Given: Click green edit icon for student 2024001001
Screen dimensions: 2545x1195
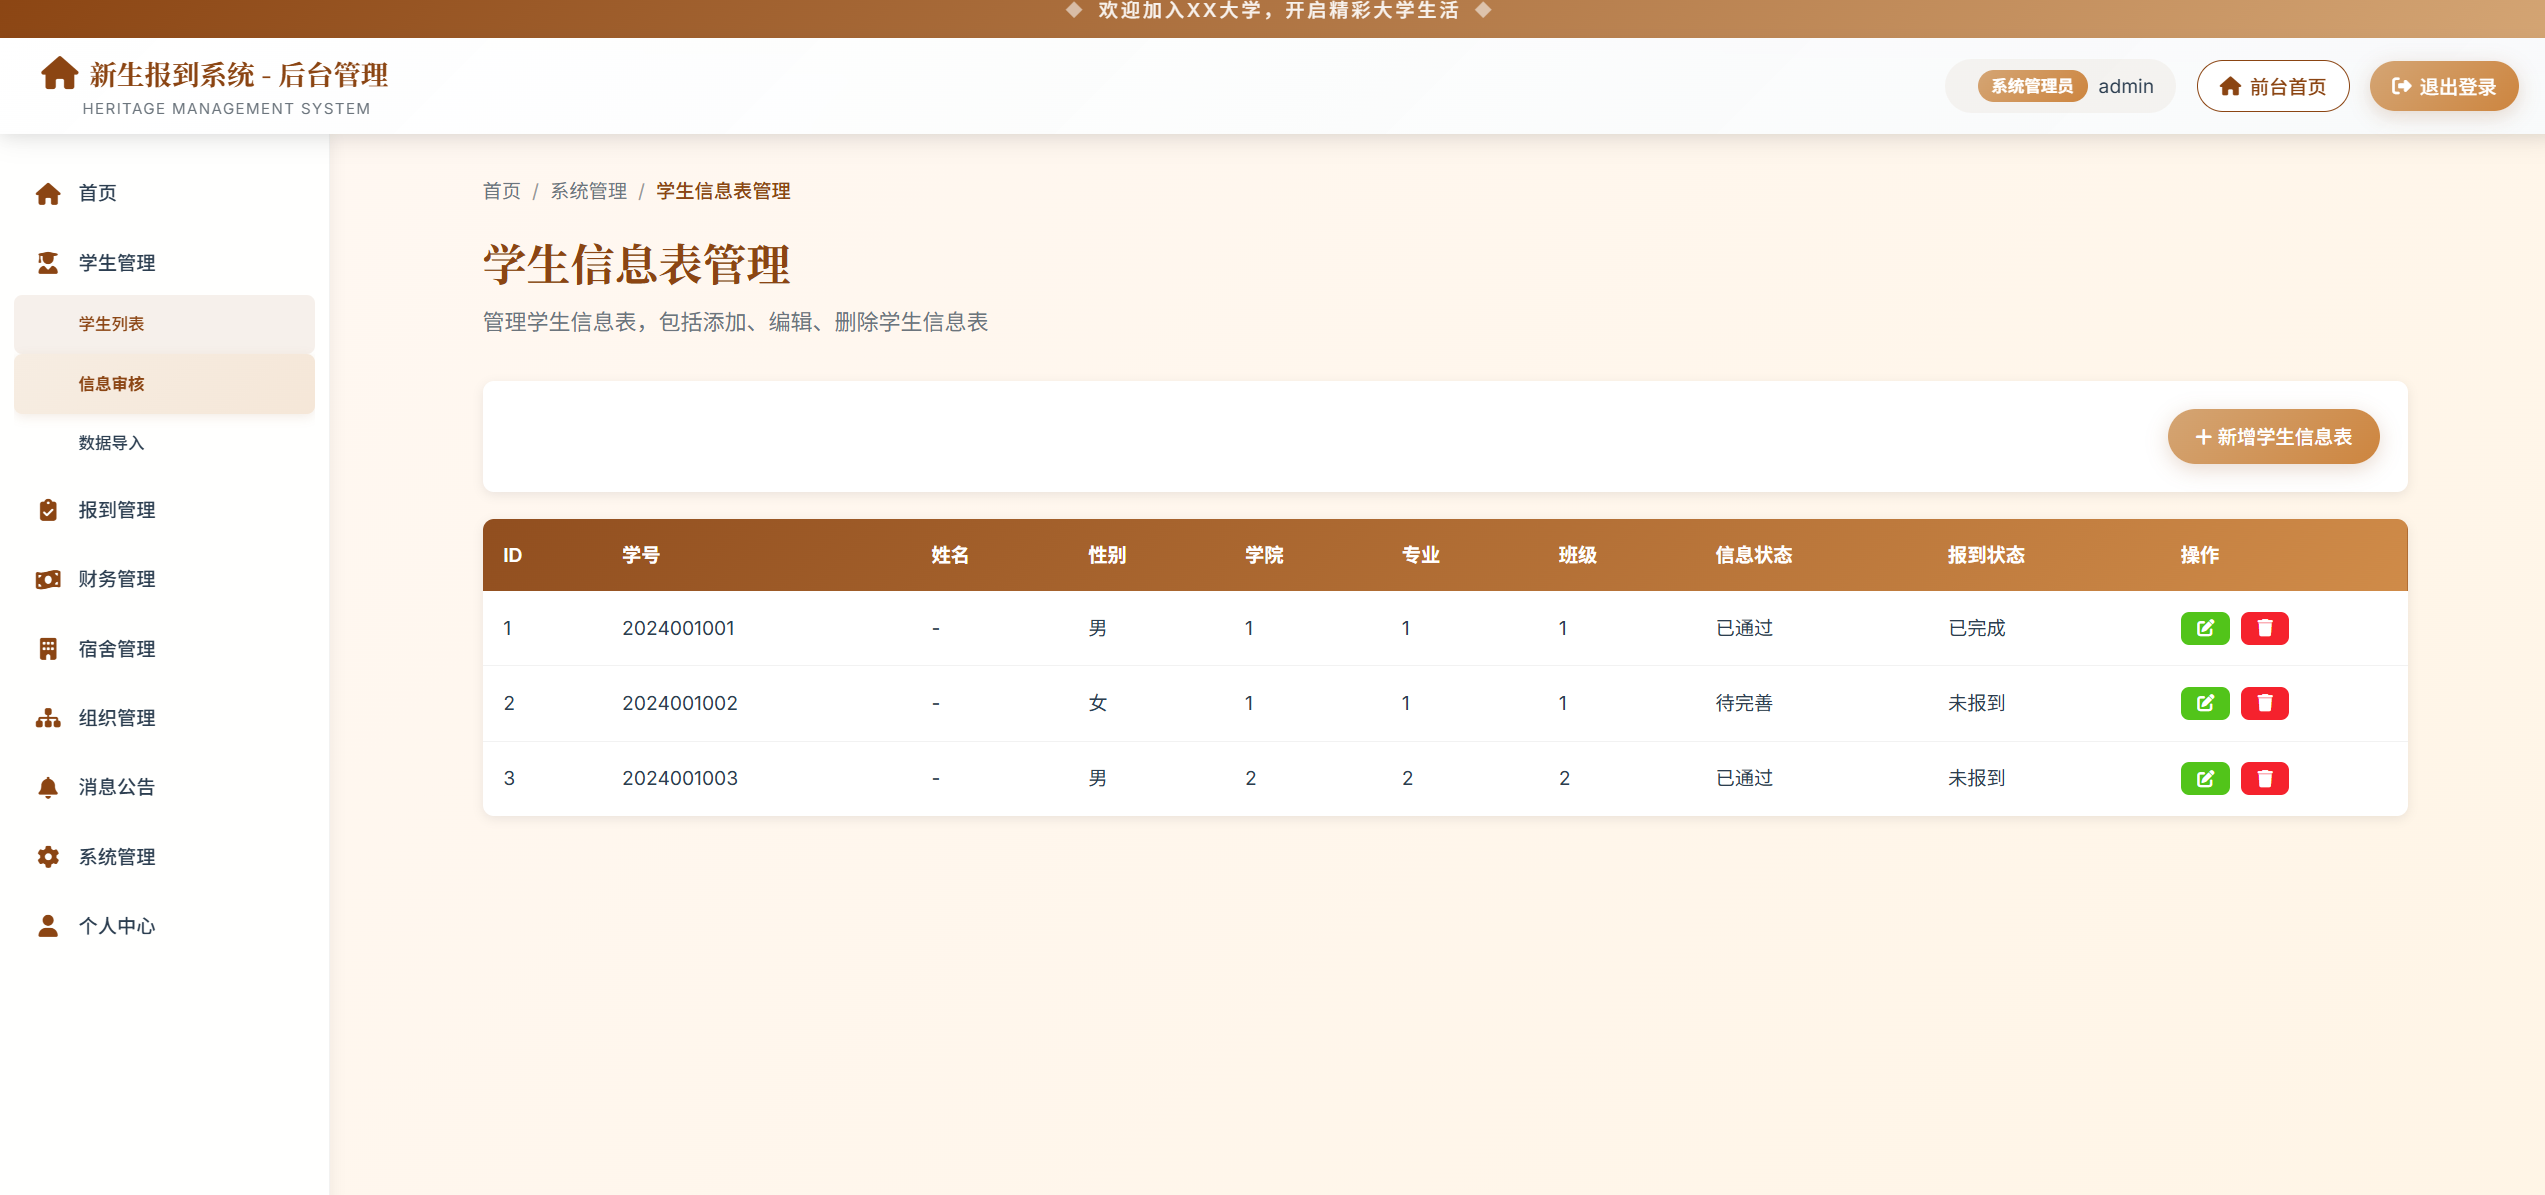Looking at the screenshot, I should [2204, 628].
